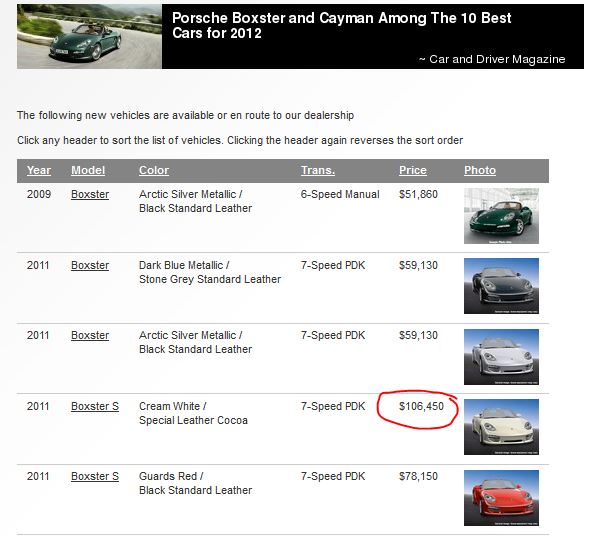Select the $106,450 price cell
601x536 pixels.
tap(421, 406)
